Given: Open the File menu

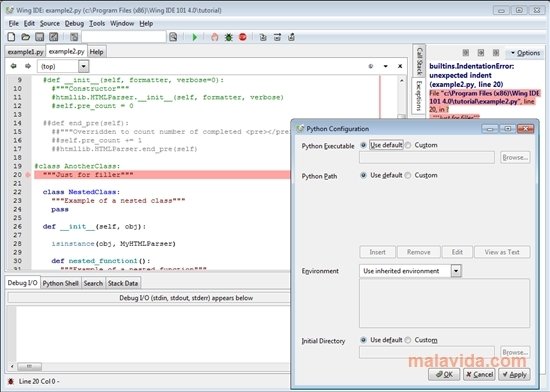Looking at the screenshot, I should (14, 23).
